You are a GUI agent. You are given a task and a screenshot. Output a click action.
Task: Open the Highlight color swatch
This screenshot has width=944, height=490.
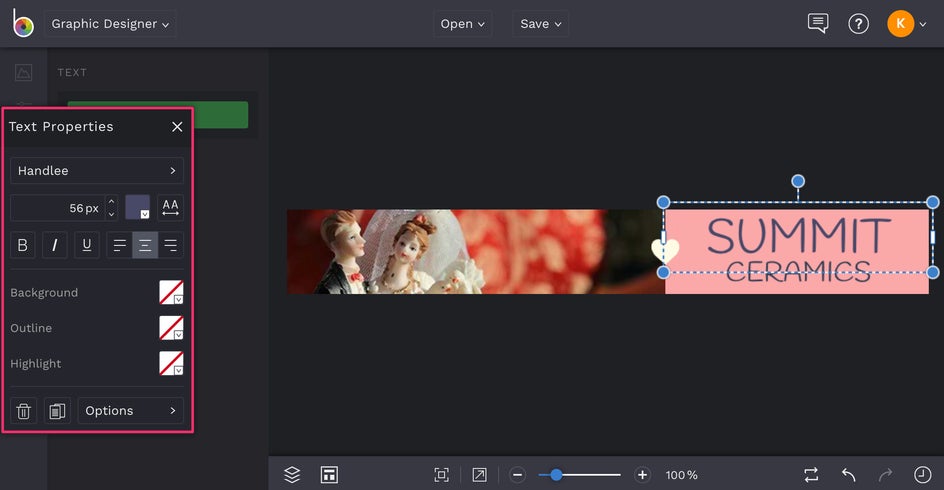pyautogui.click(x=171, y=364)
